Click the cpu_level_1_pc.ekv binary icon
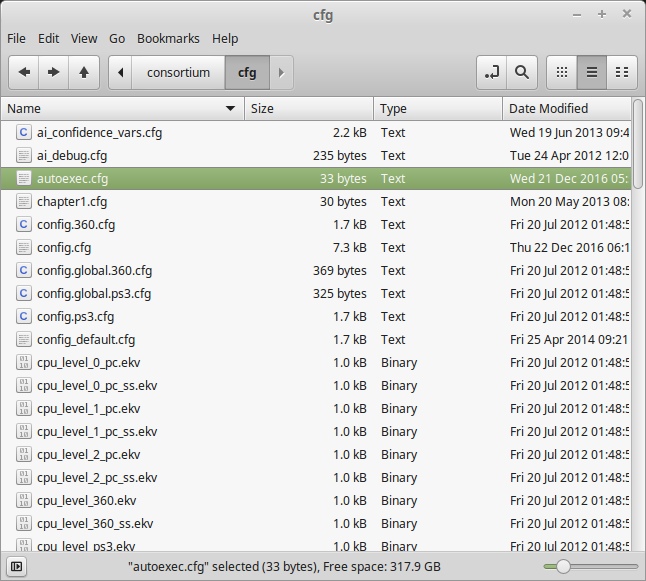This screenshot has width=646, height=581. point(23,409)
